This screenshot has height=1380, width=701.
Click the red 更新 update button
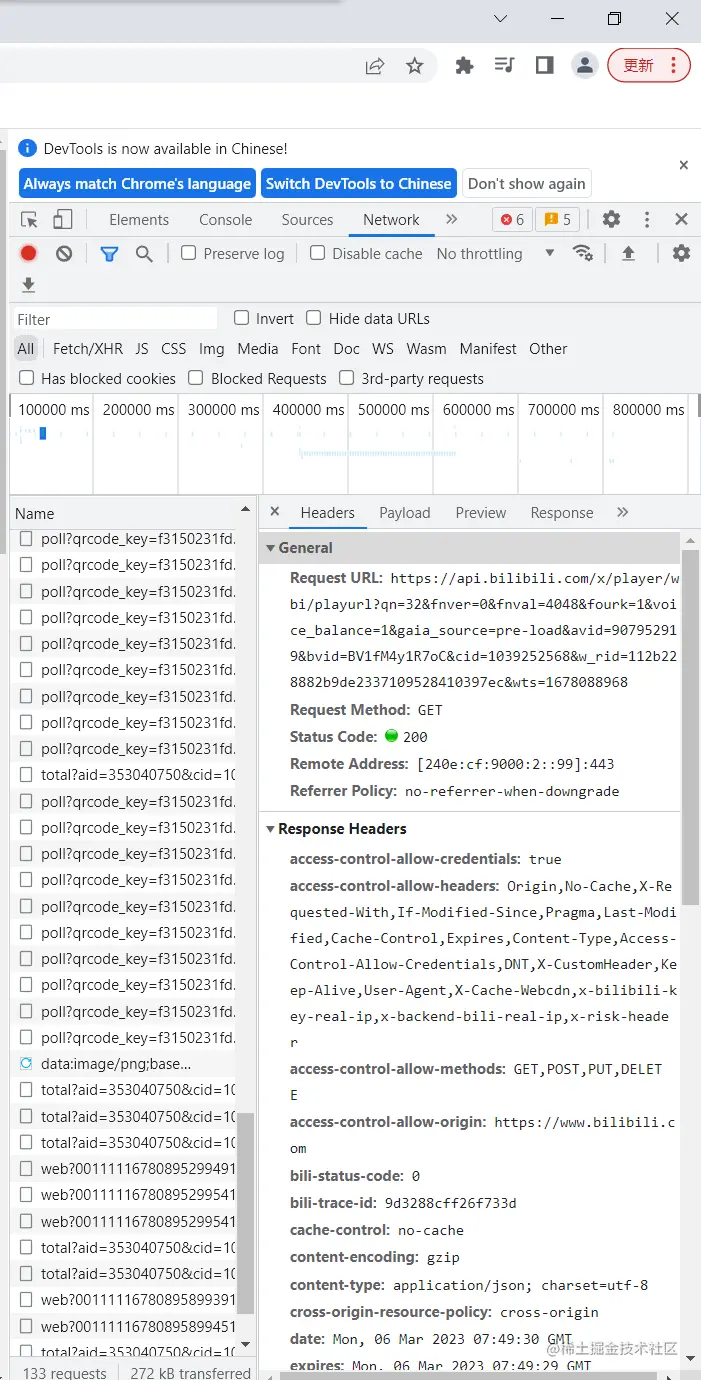tap(649, 66)
